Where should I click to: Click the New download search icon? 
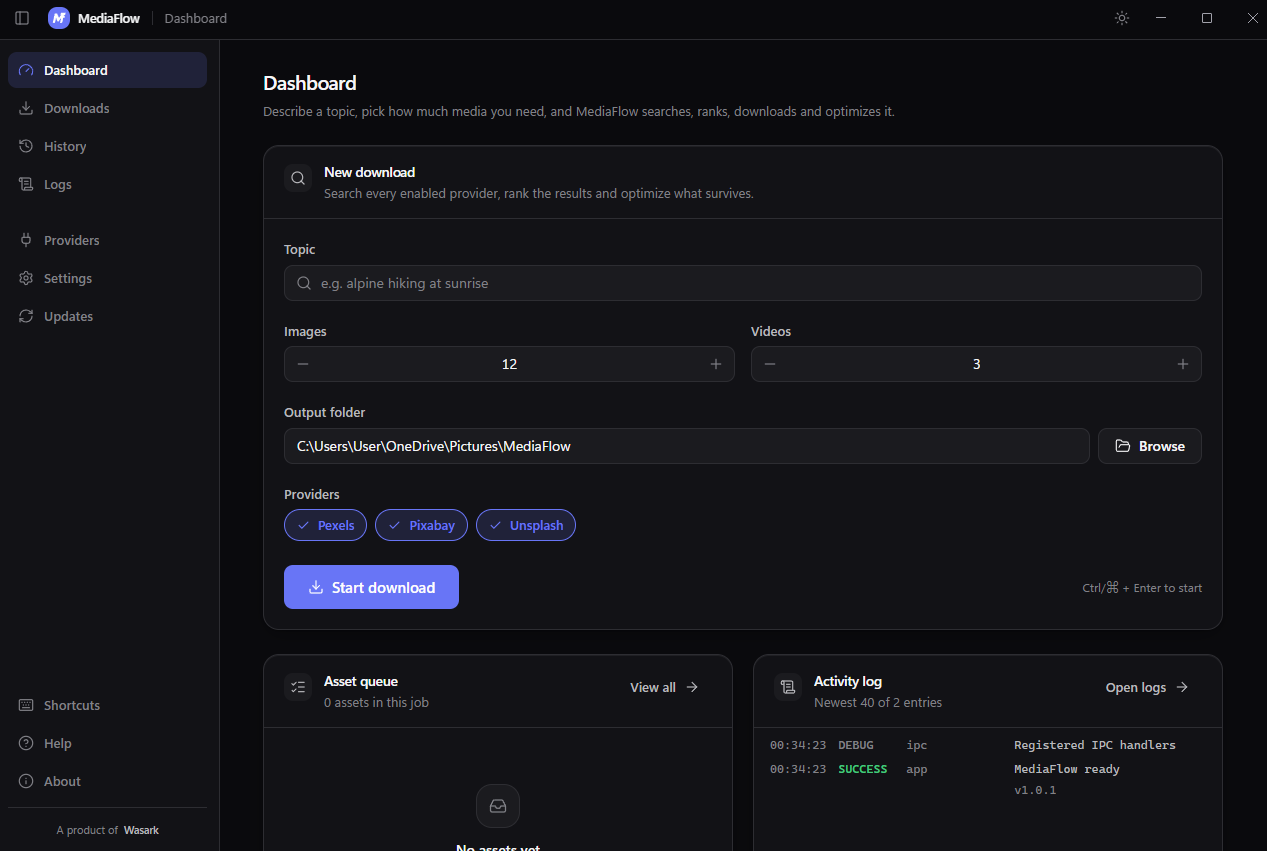point(298,179)
